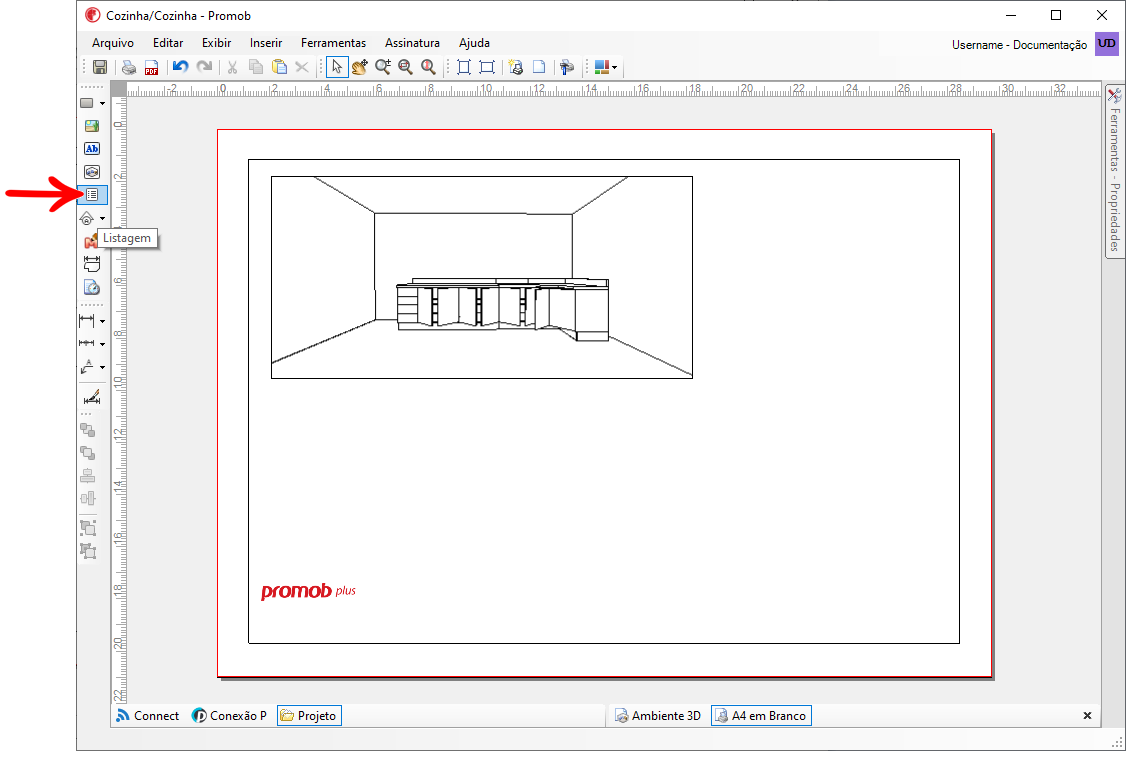
Task: Click the blank page icon in the toolbar
Action: point(539,67)
